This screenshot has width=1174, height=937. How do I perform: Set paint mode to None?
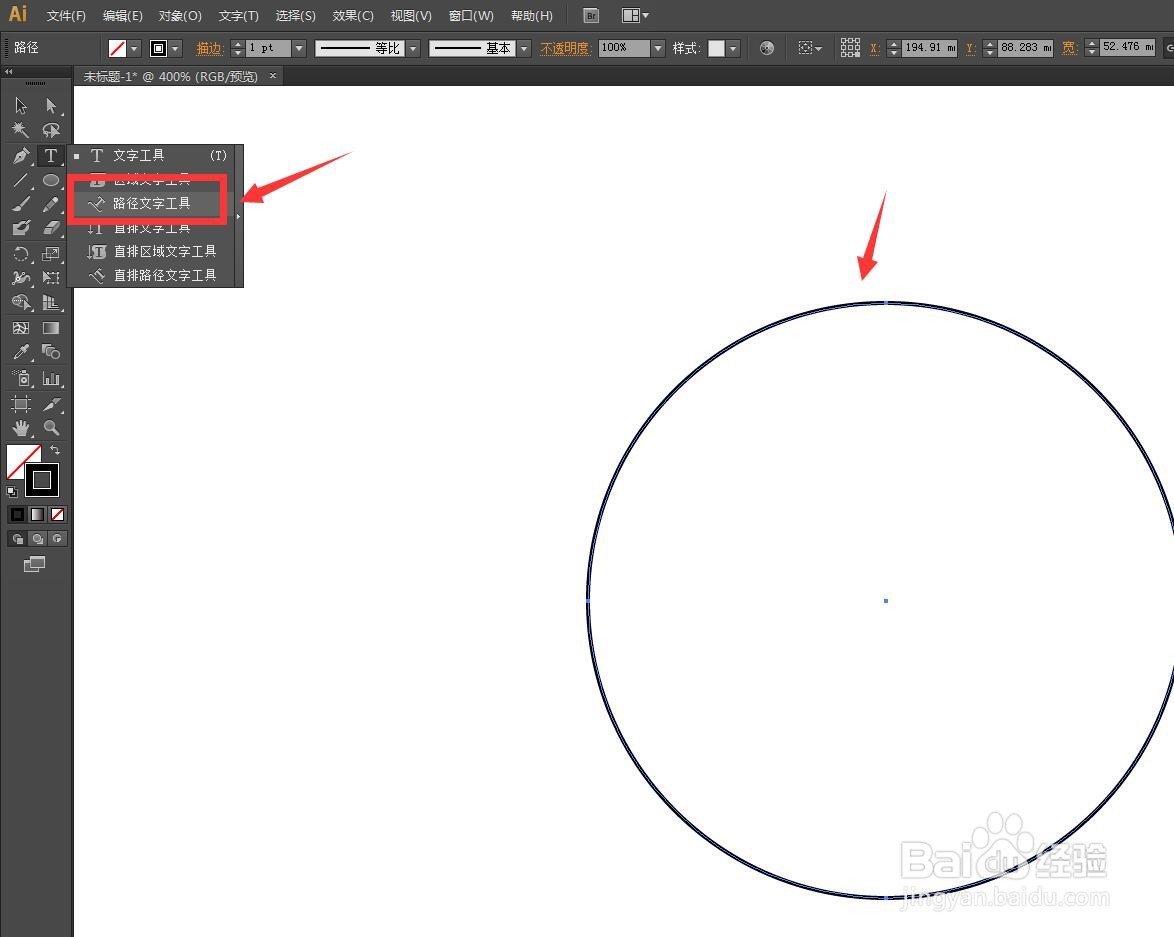[x=57, y=515]
